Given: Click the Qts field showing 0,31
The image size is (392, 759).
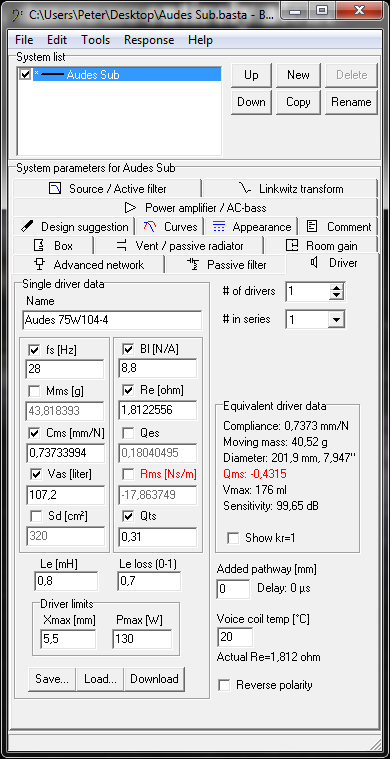Looking at the screenshot, I should tap(158, 537).
